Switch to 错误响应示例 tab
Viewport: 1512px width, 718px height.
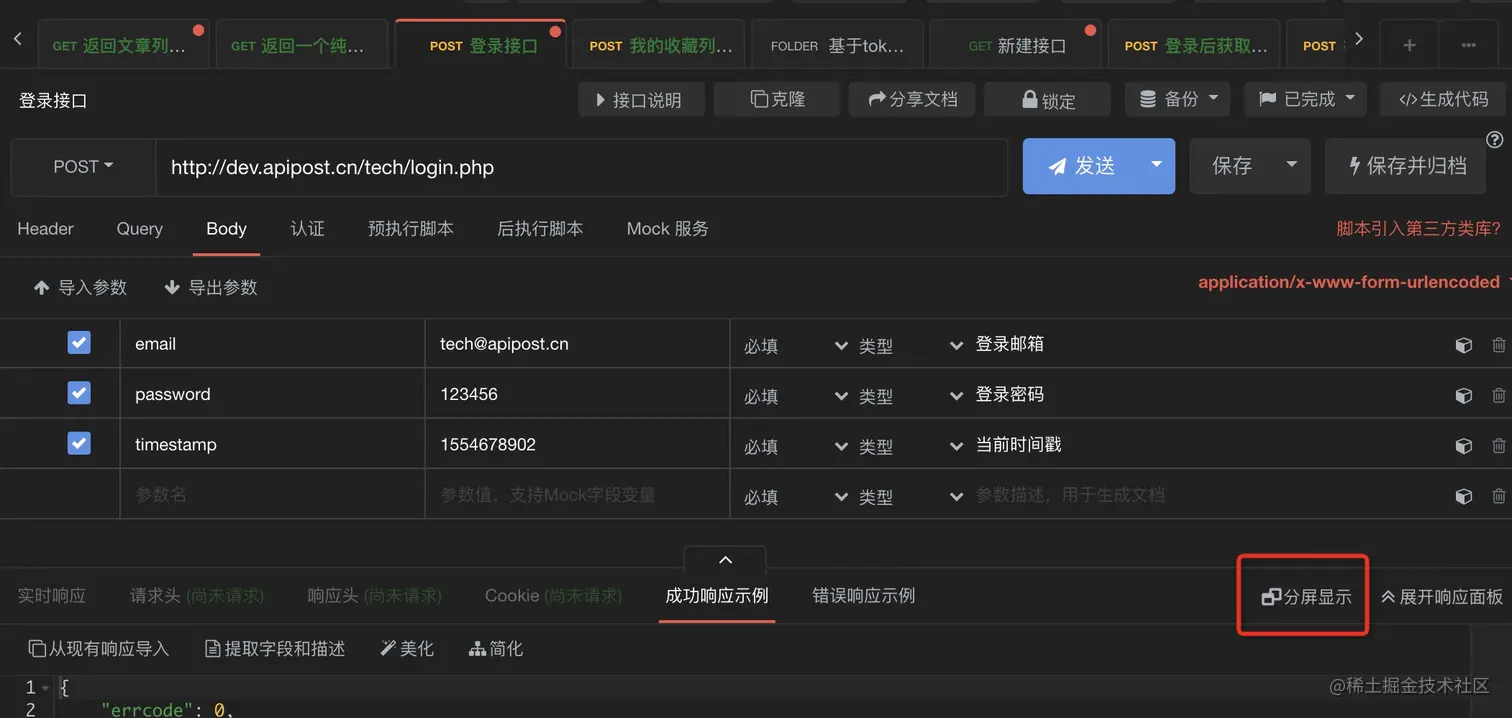[x=864, y=596]
